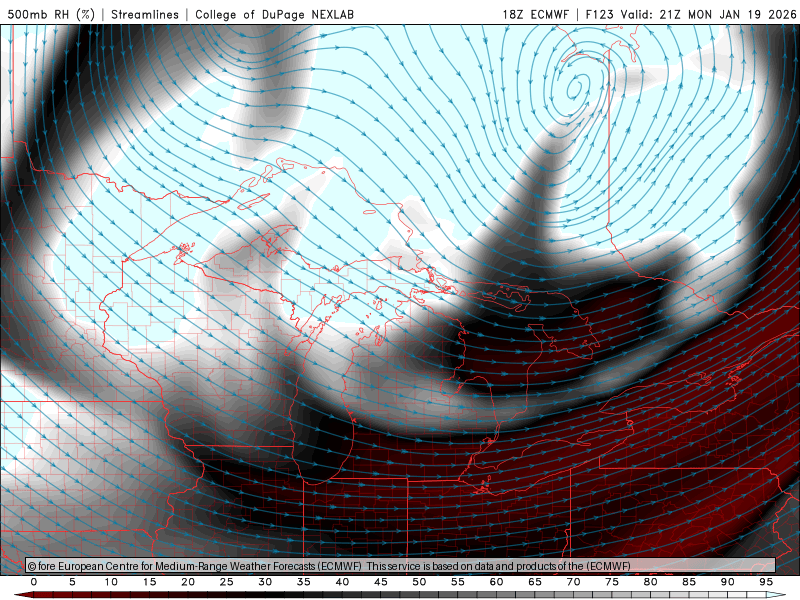
Task: Click the "5" label on the color scale
Action: click(72, 582)
